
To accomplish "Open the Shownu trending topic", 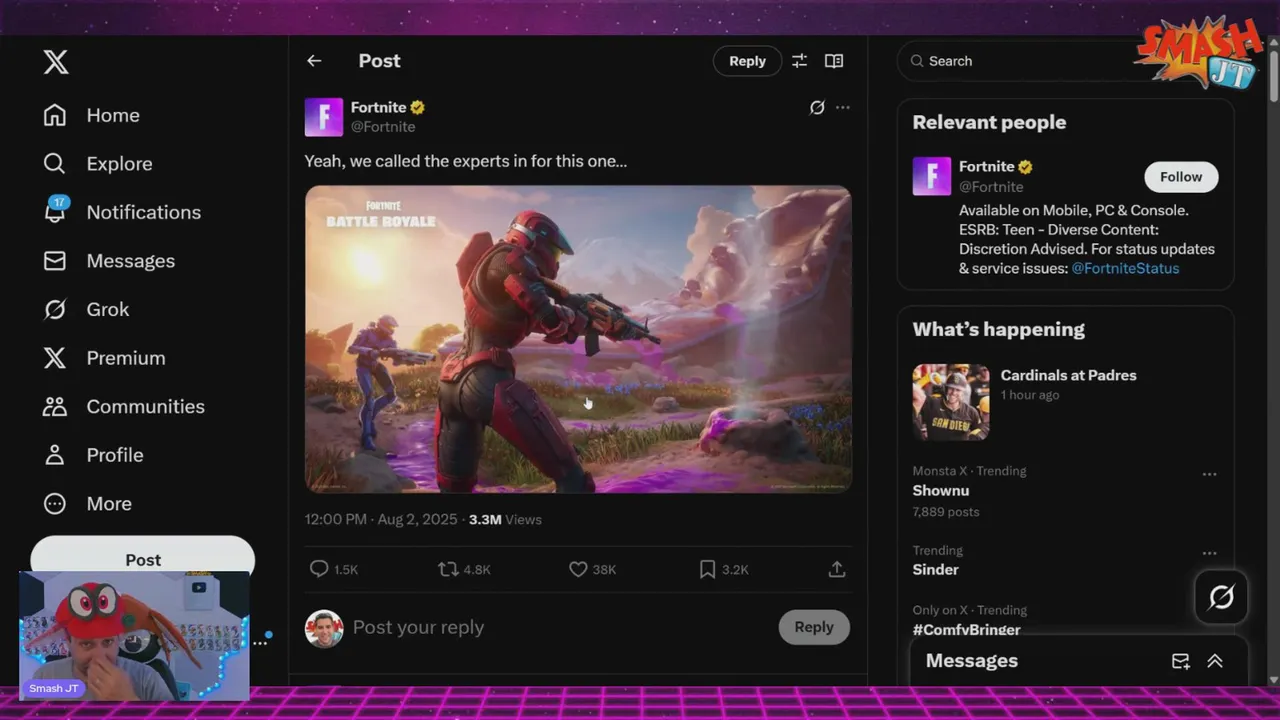I will 941,491.
